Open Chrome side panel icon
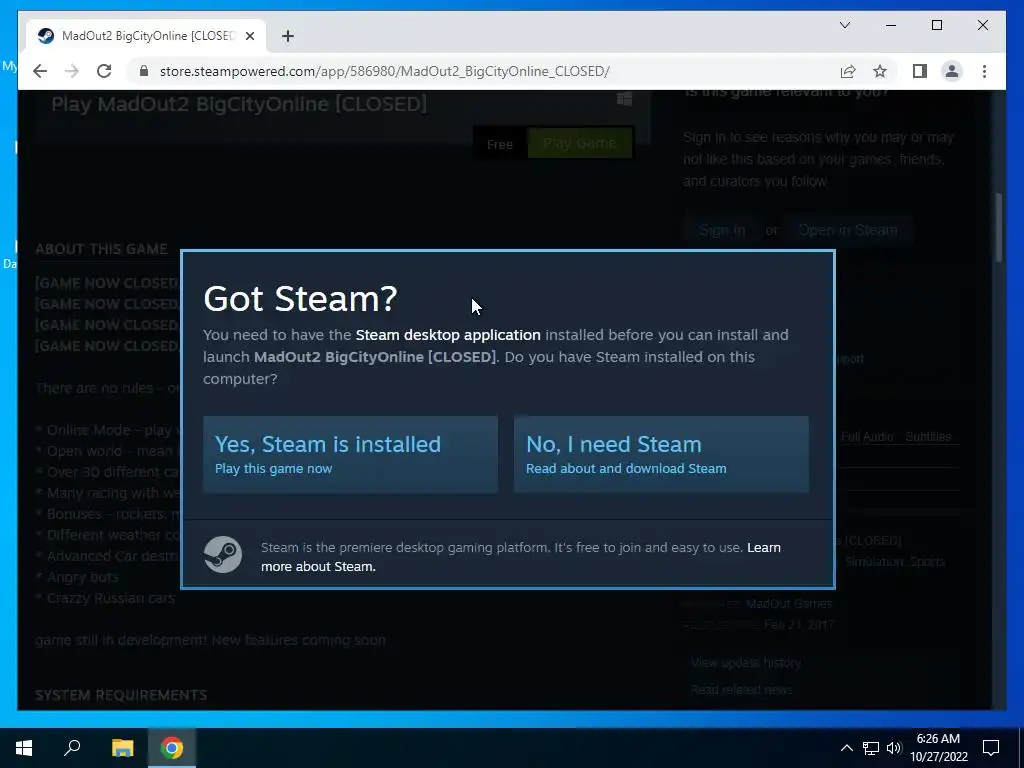The height and width of the screenshot is (768, 1024). click(x=920, y=71)
